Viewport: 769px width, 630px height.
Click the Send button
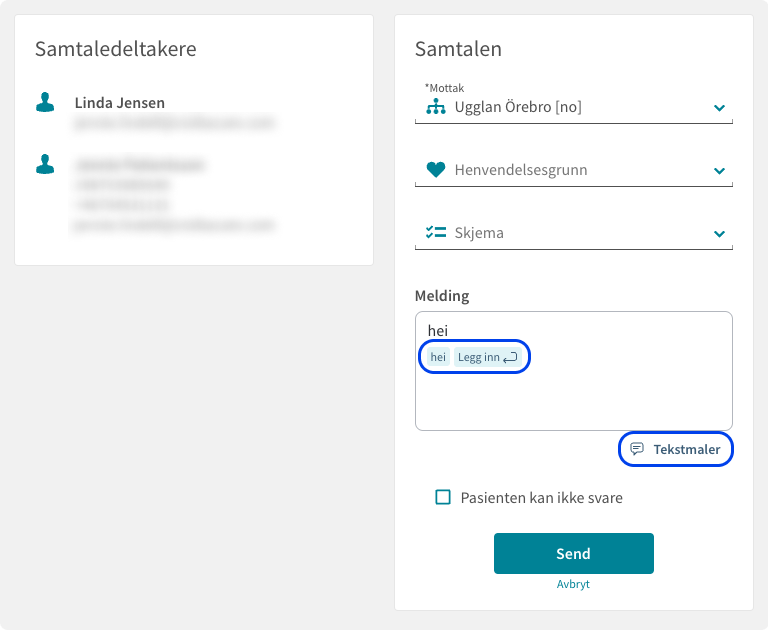coord(574,553)
